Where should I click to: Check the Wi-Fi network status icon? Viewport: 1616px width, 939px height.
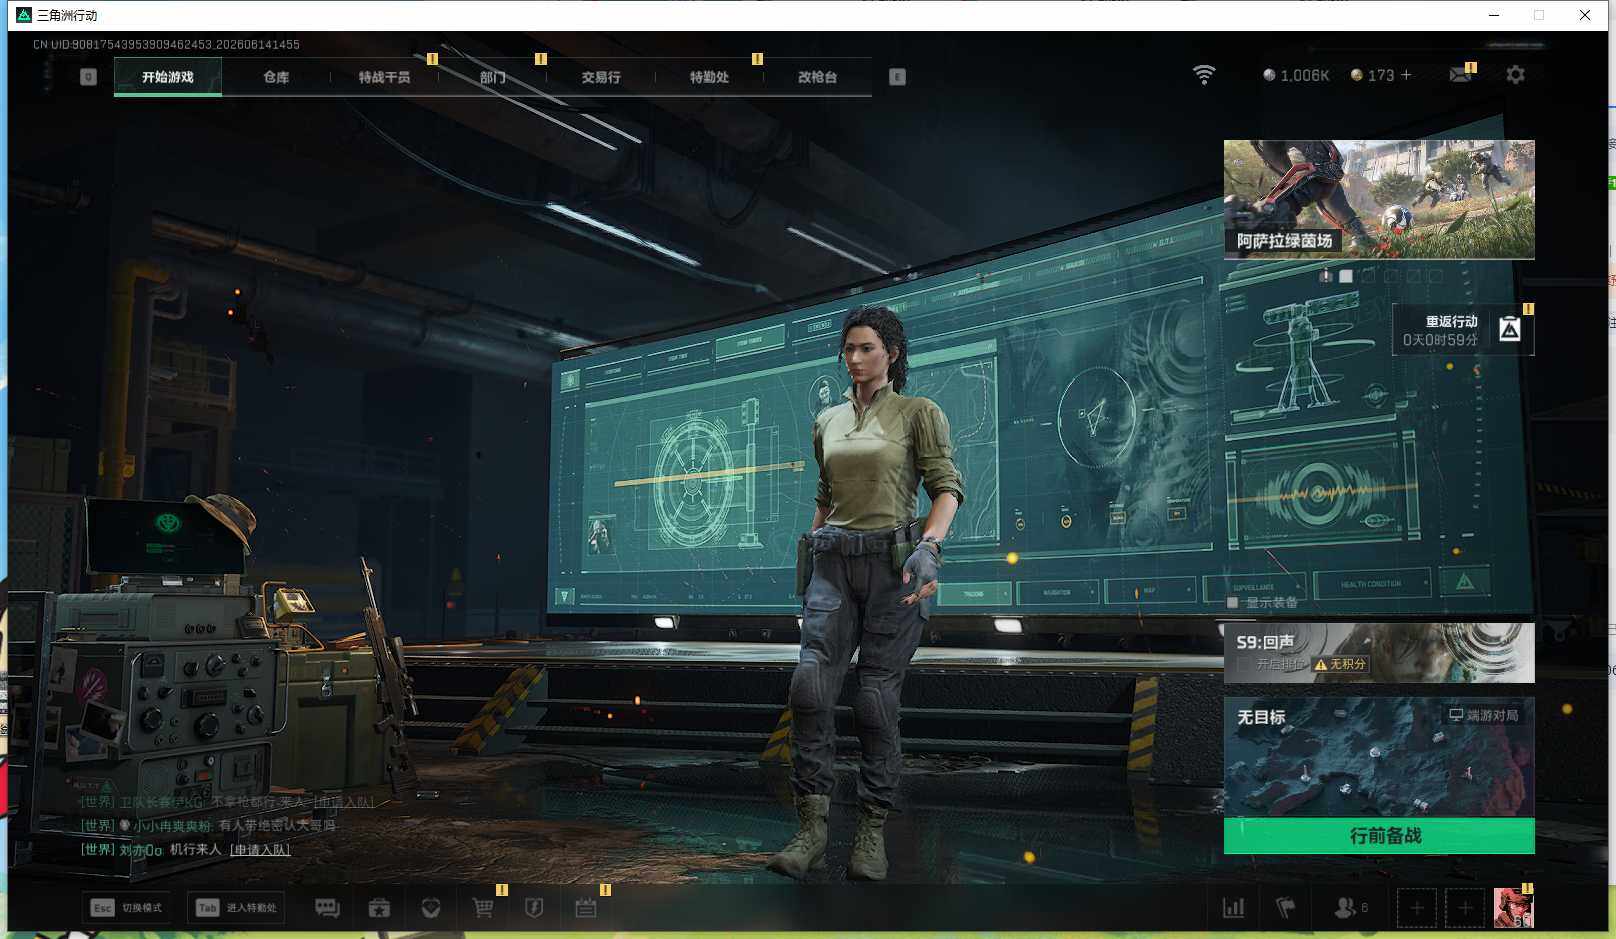pos(1204,75)
